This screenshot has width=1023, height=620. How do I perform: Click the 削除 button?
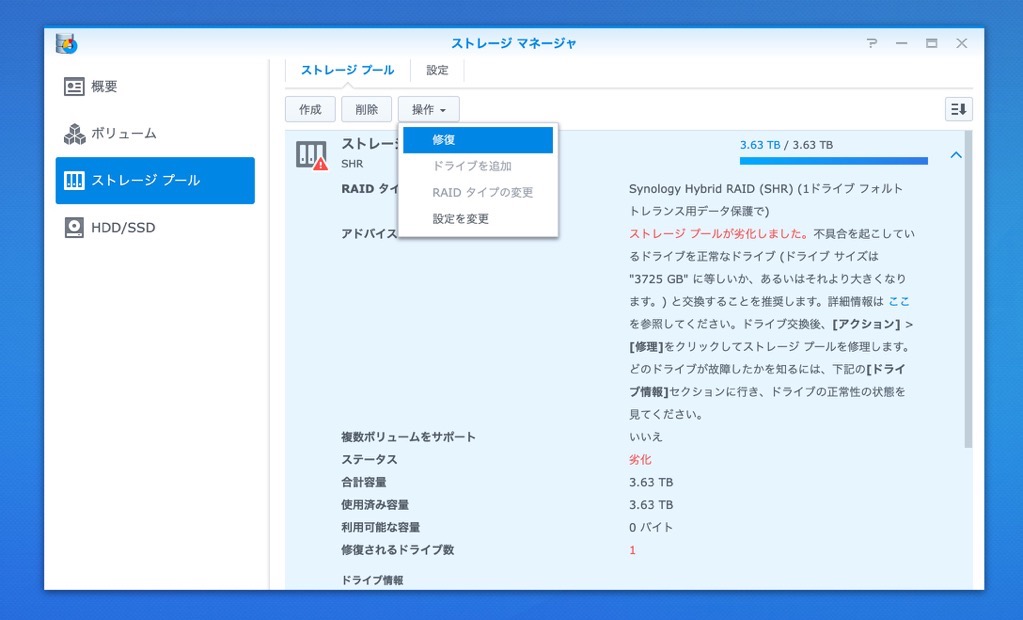pyautogui.click(x=367, y=110)
